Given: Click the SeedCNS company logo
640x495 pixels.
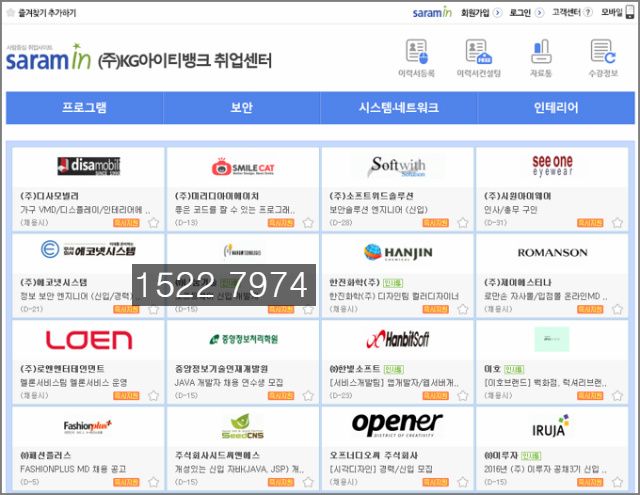Looking at the screenshot, I should [x=242, y=426].
